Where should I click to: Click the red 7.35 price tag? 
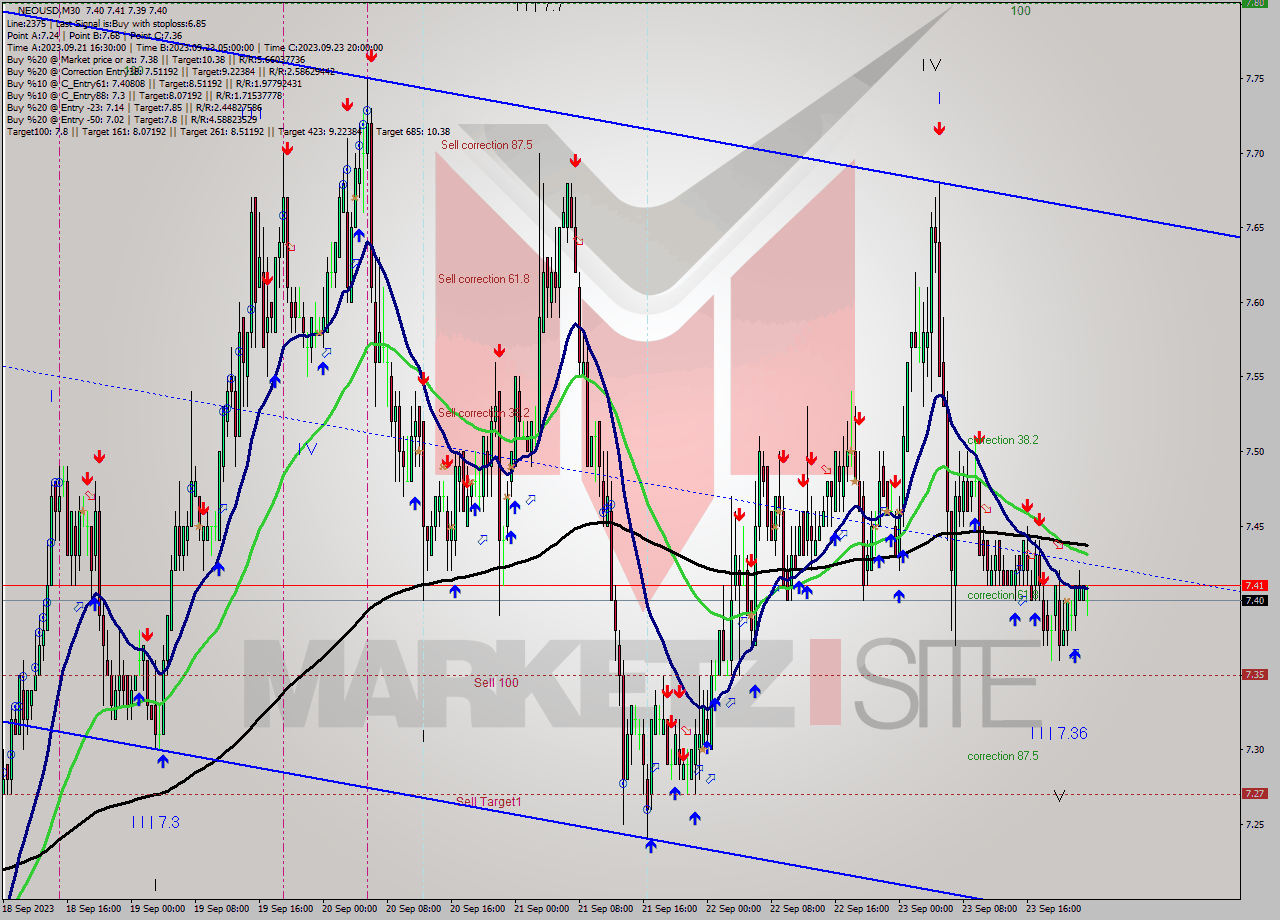pyautogui.click(x=1254, y=675)
